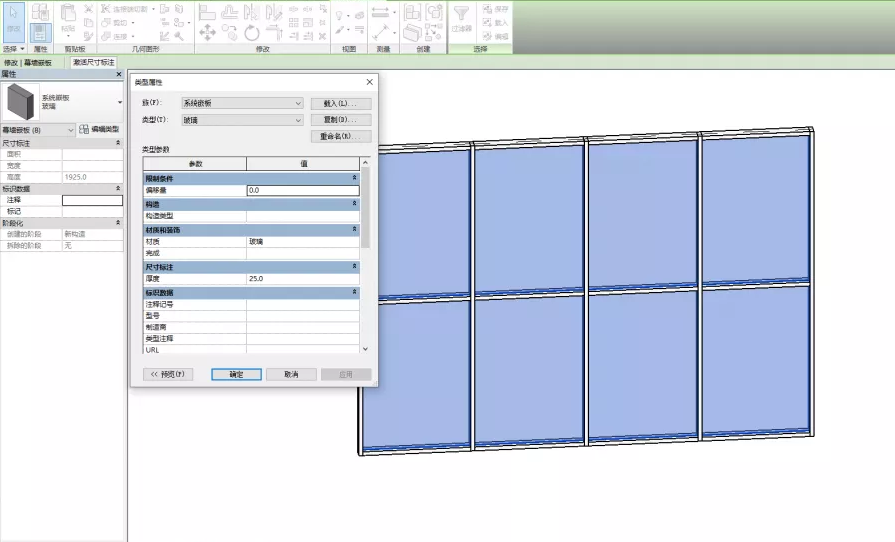Viewport: 895px width, 542px height.
Task: Click the 修改 | 幕墙嵌板 context tab
Action: (28, 62)
